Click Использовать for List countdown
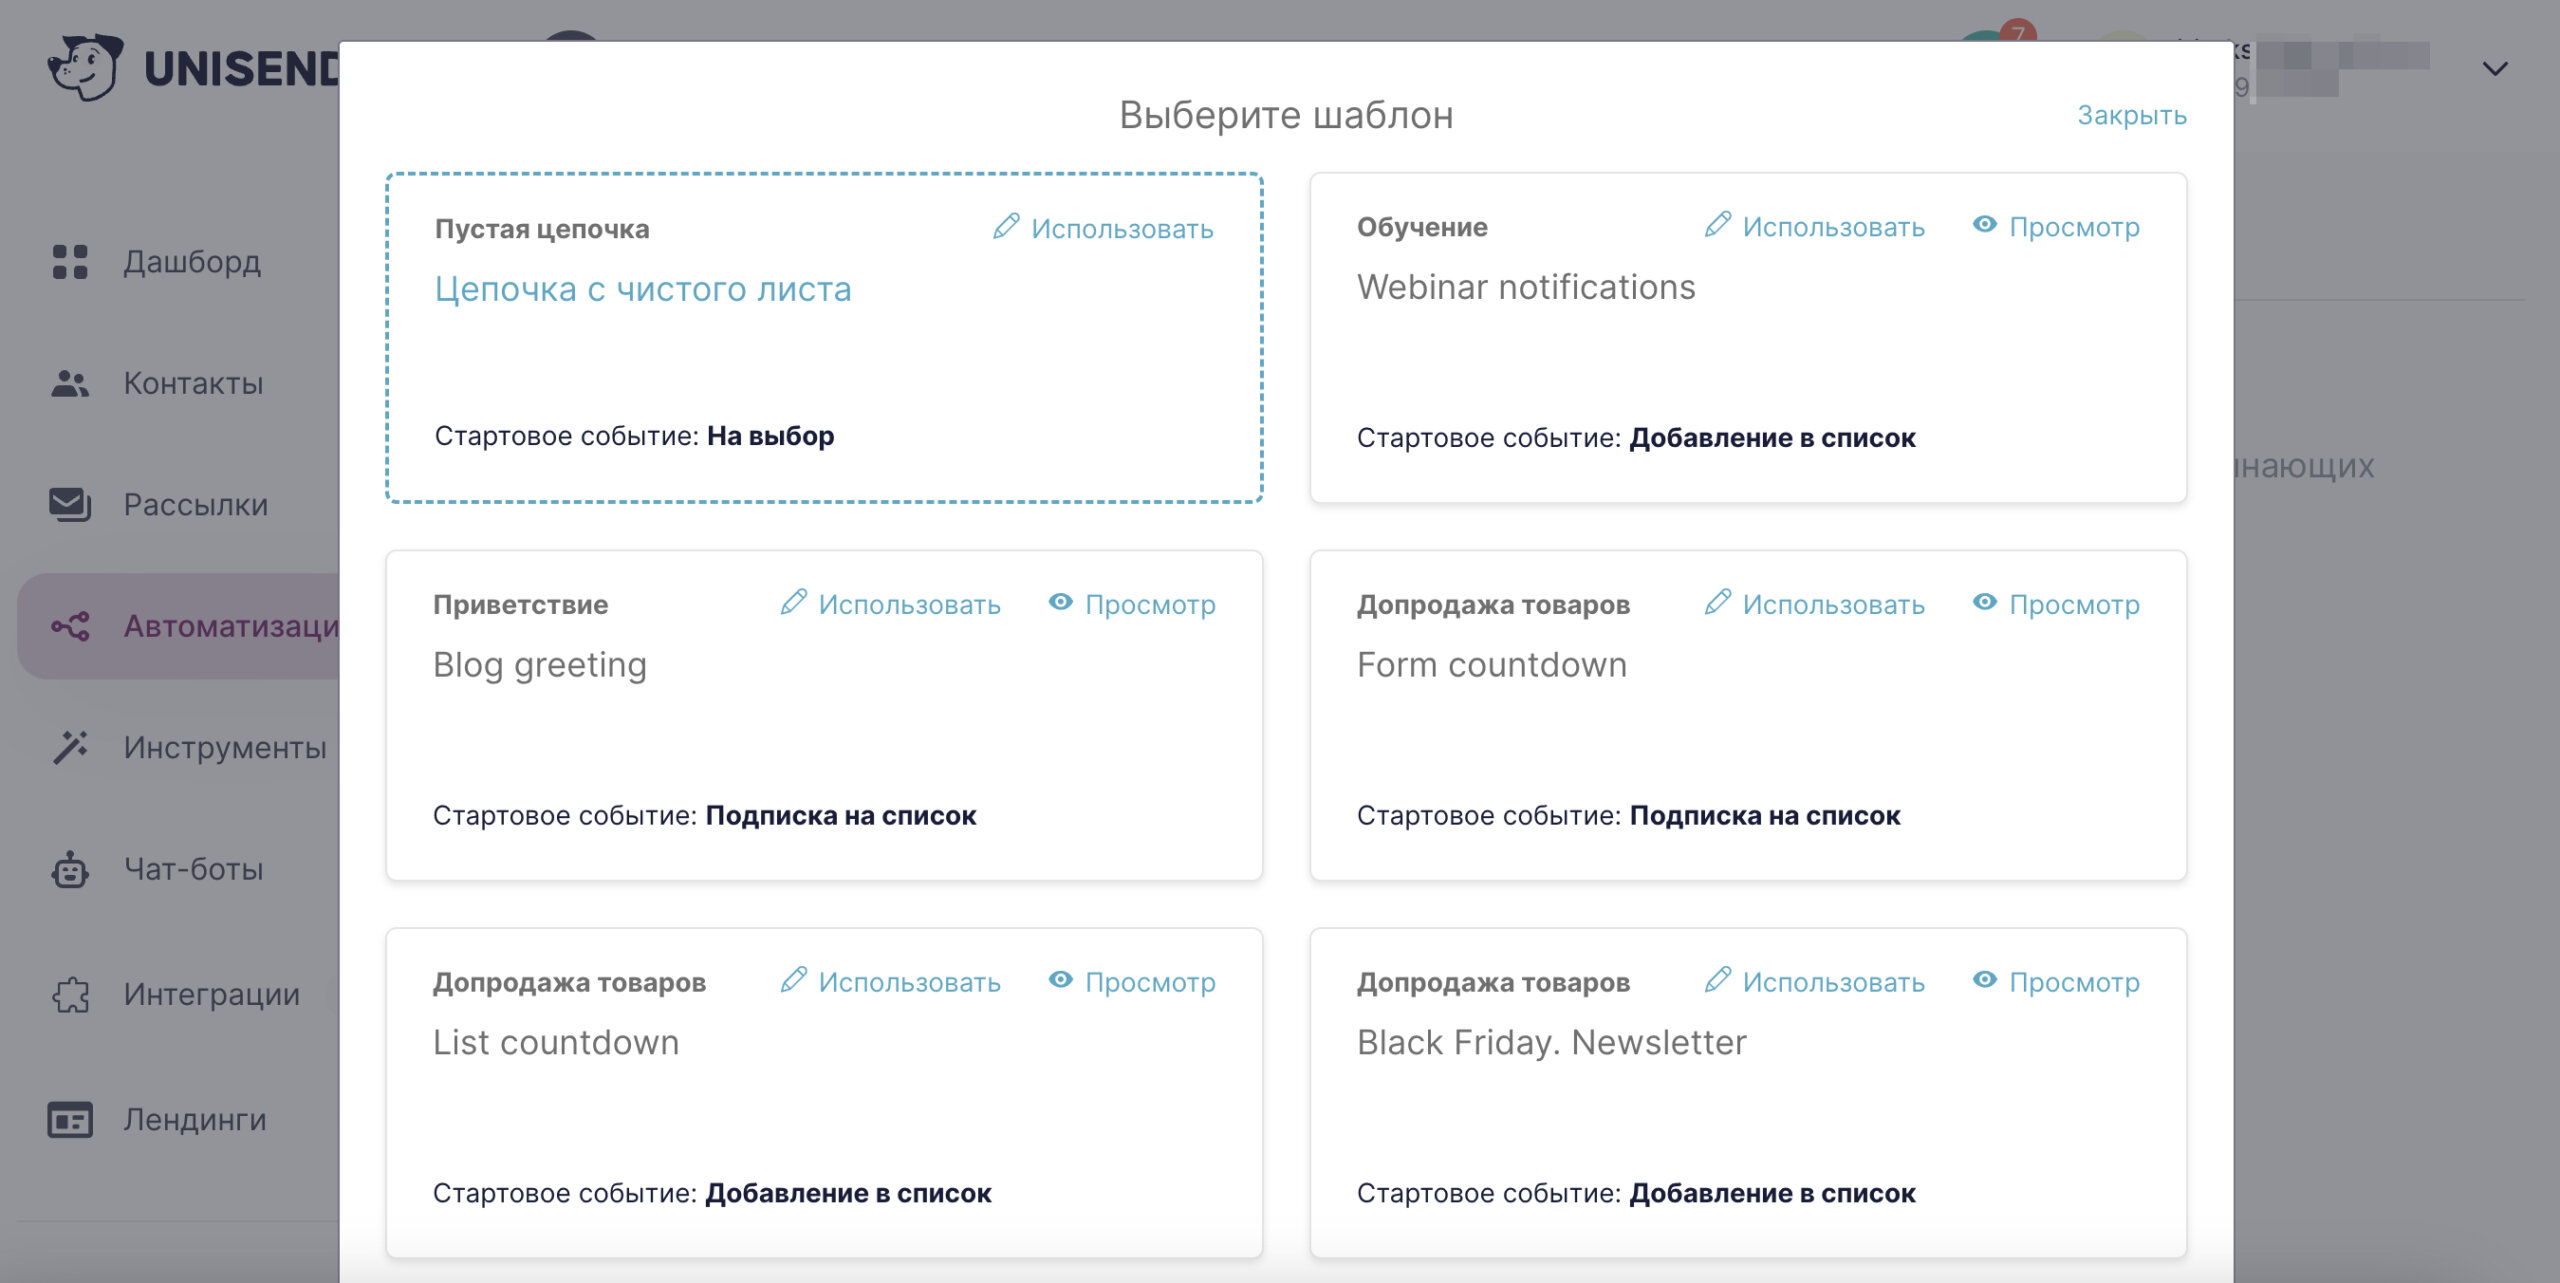 891,982
